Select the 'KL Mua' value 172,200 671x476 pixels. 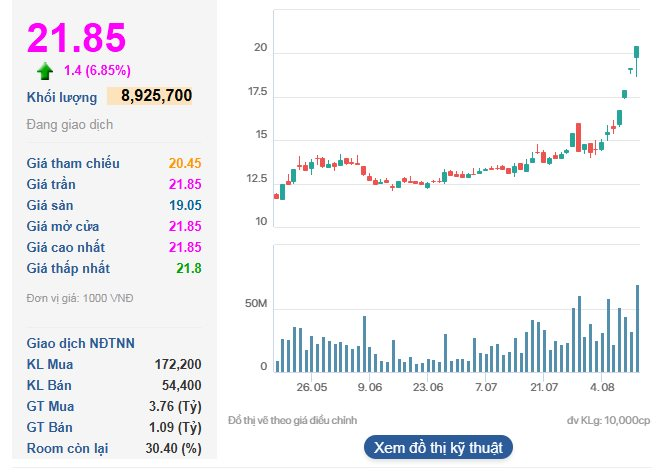coord(178,364)
